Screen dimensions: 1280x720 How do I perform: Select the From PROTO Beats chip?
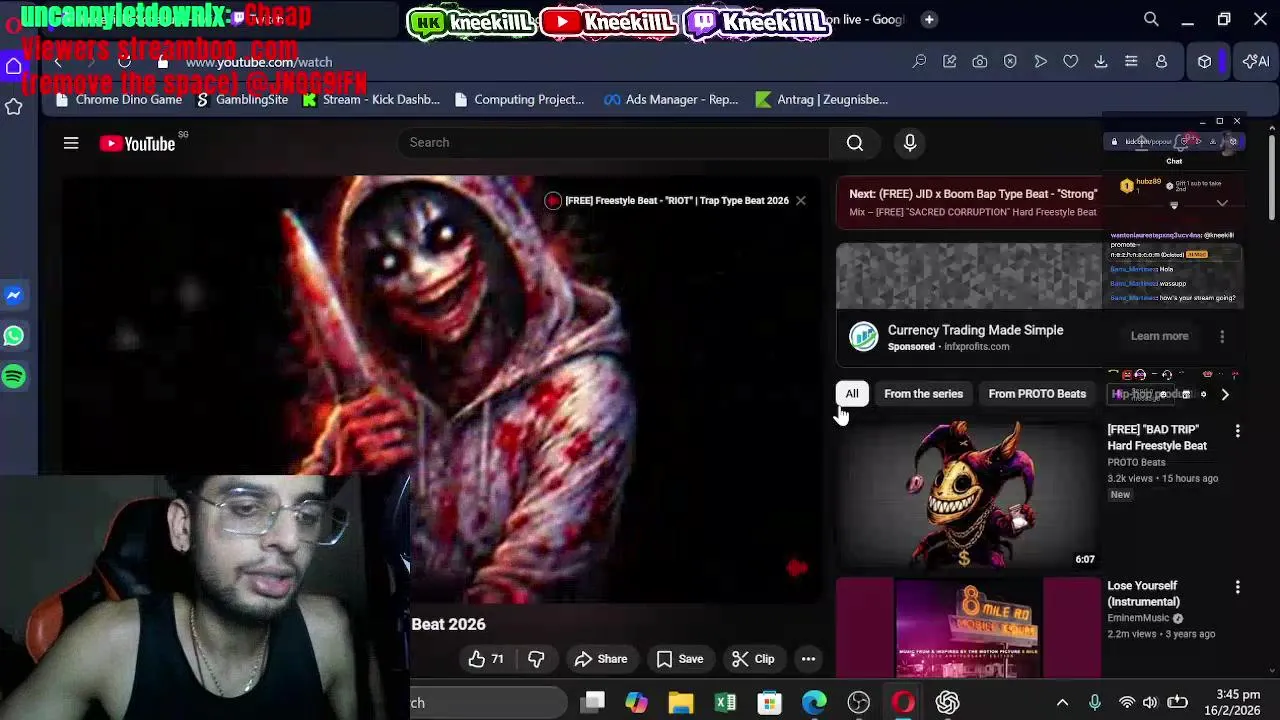click(x=1037, y=394)
